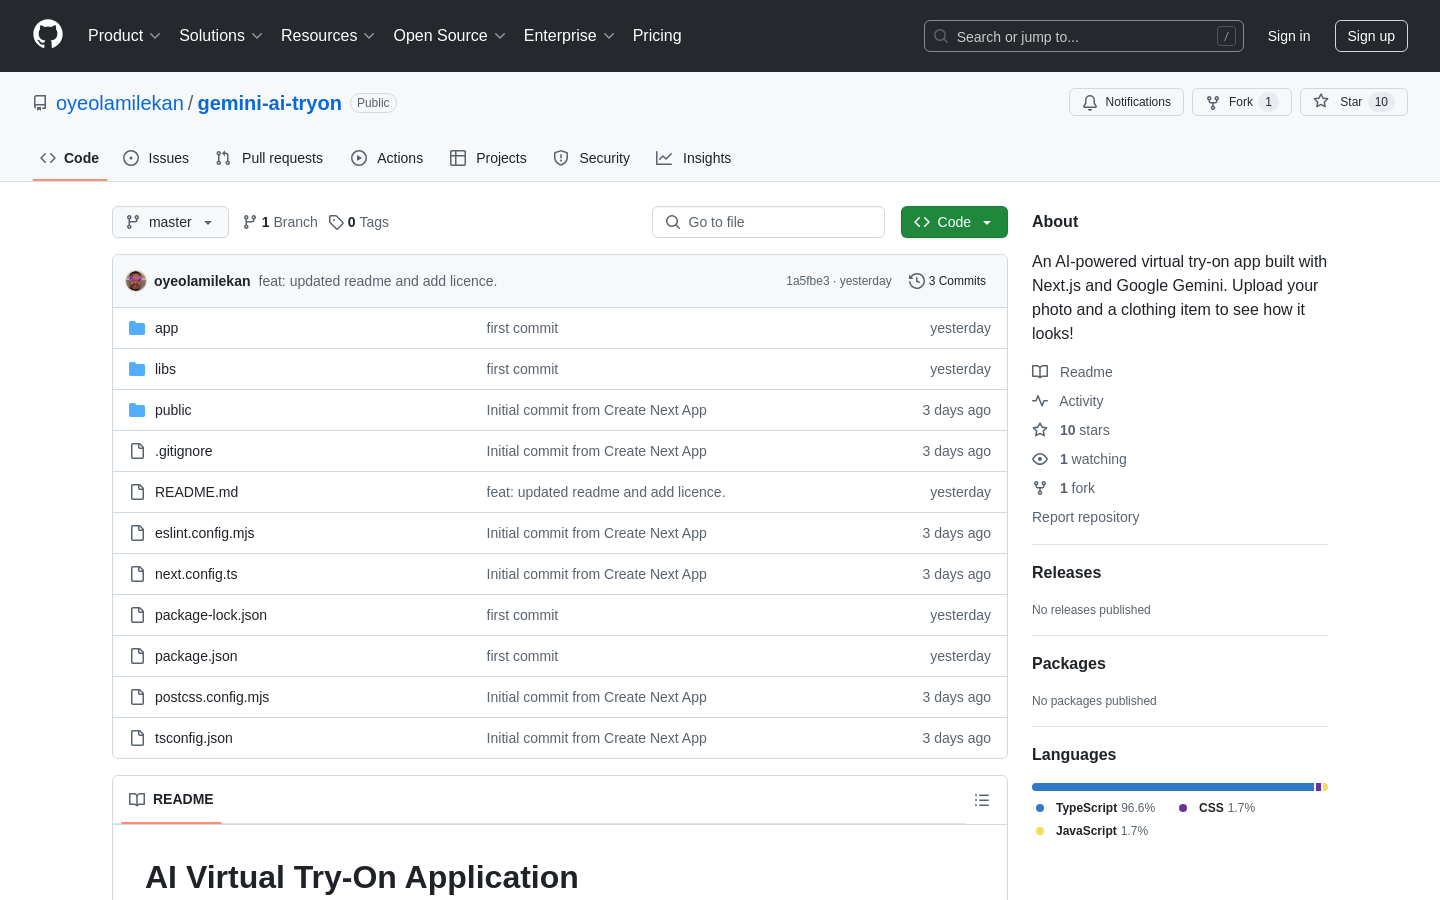
Task: Expand the Product menu
Action: (x=124, y=35)
